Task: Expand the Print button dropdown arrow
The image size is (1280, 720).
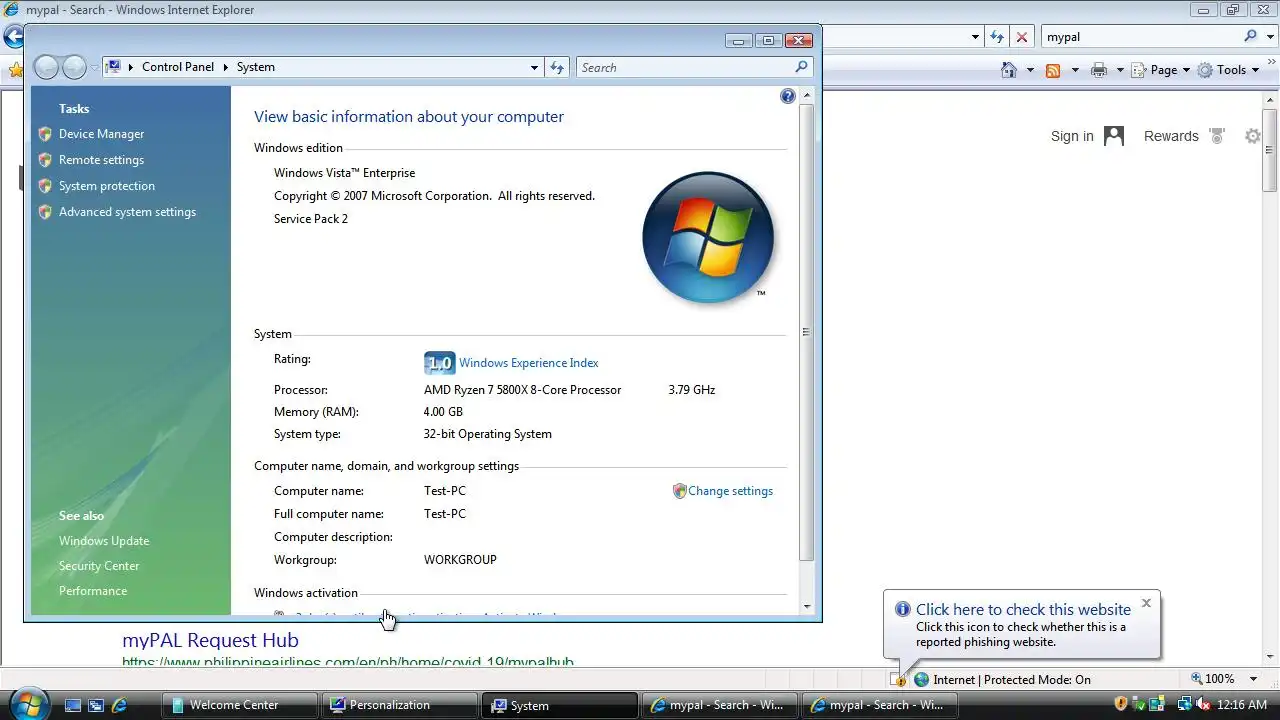Action: pyautogui.click(x=1120, y=70)
